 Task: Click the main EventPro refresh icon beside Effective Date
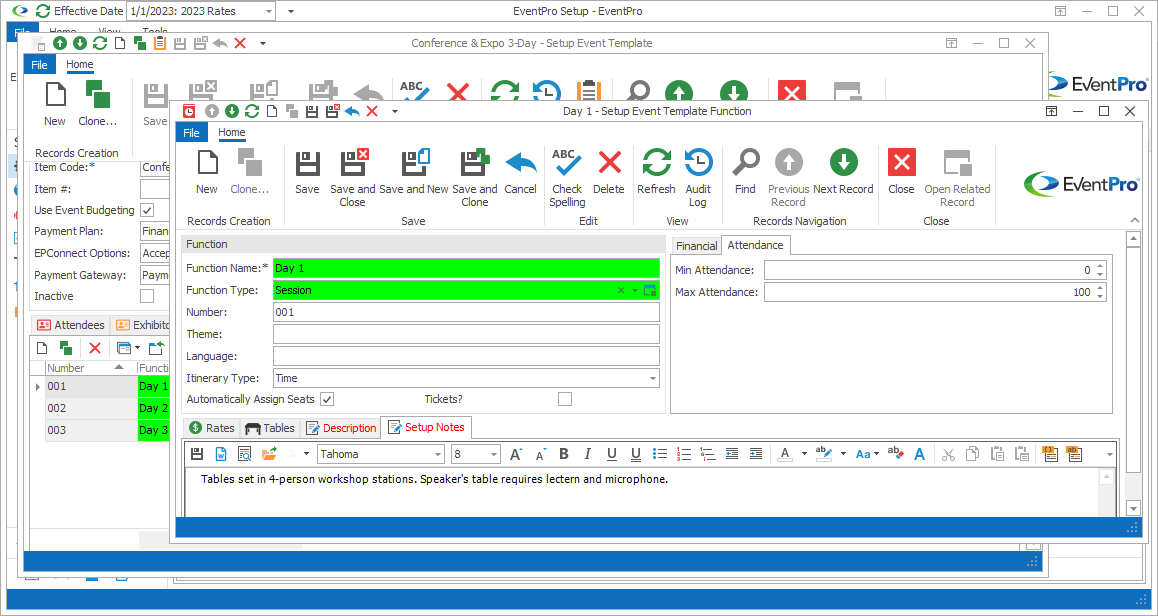click(x=43, y=11)
